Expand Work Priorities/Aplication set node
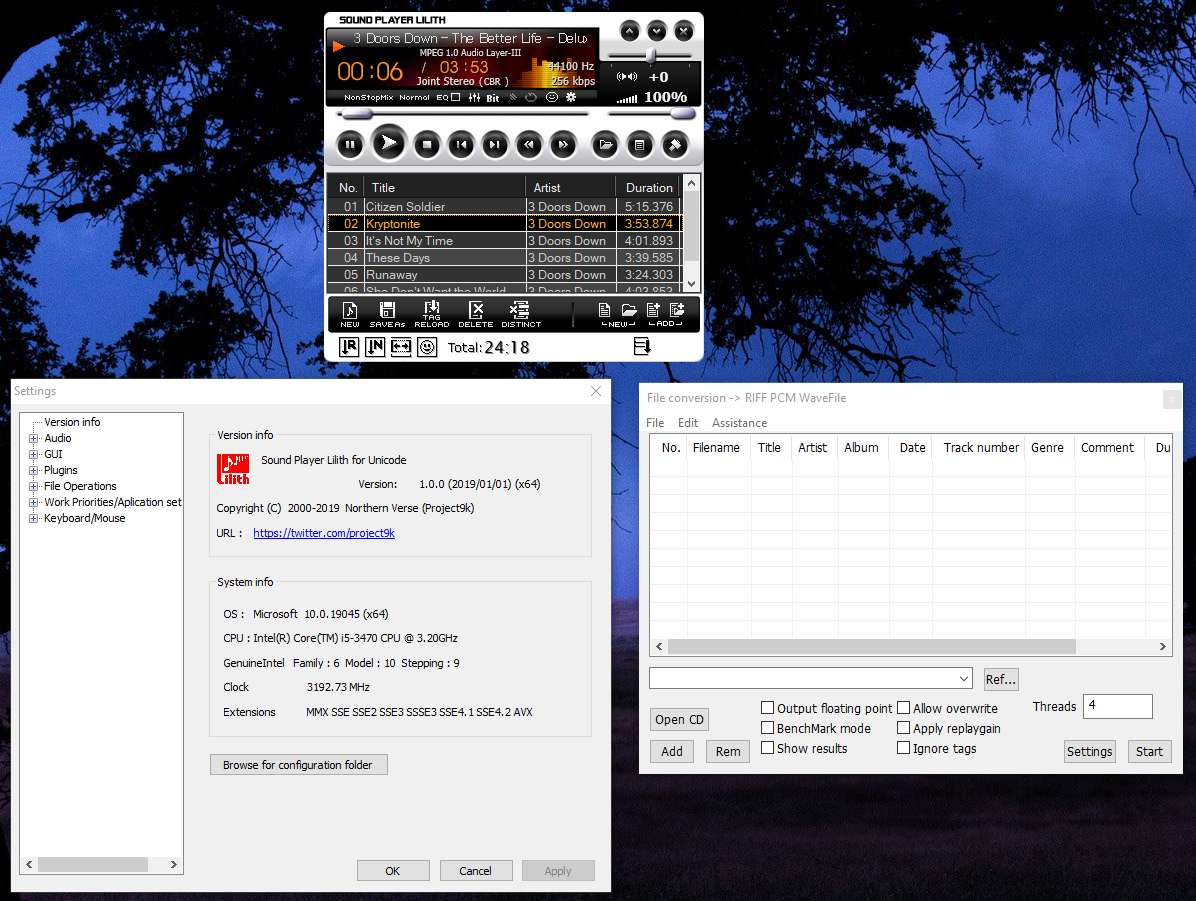This screenshot has width=1196, height=901. point(34,502)
